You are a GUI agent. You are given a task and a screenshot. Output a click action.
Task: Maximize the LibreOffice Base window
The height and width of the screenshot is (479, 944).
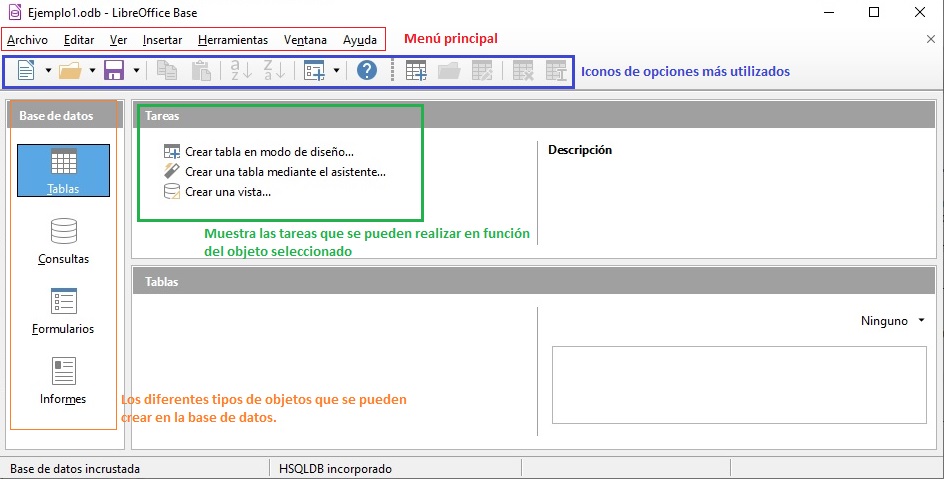point(874,12)
